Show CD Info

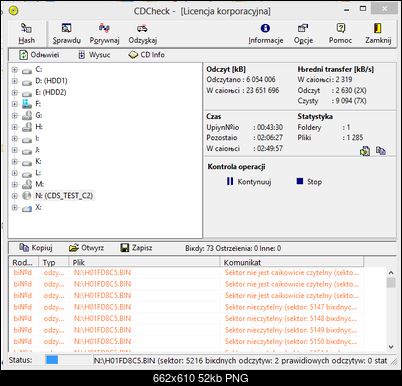click(147, 55)
